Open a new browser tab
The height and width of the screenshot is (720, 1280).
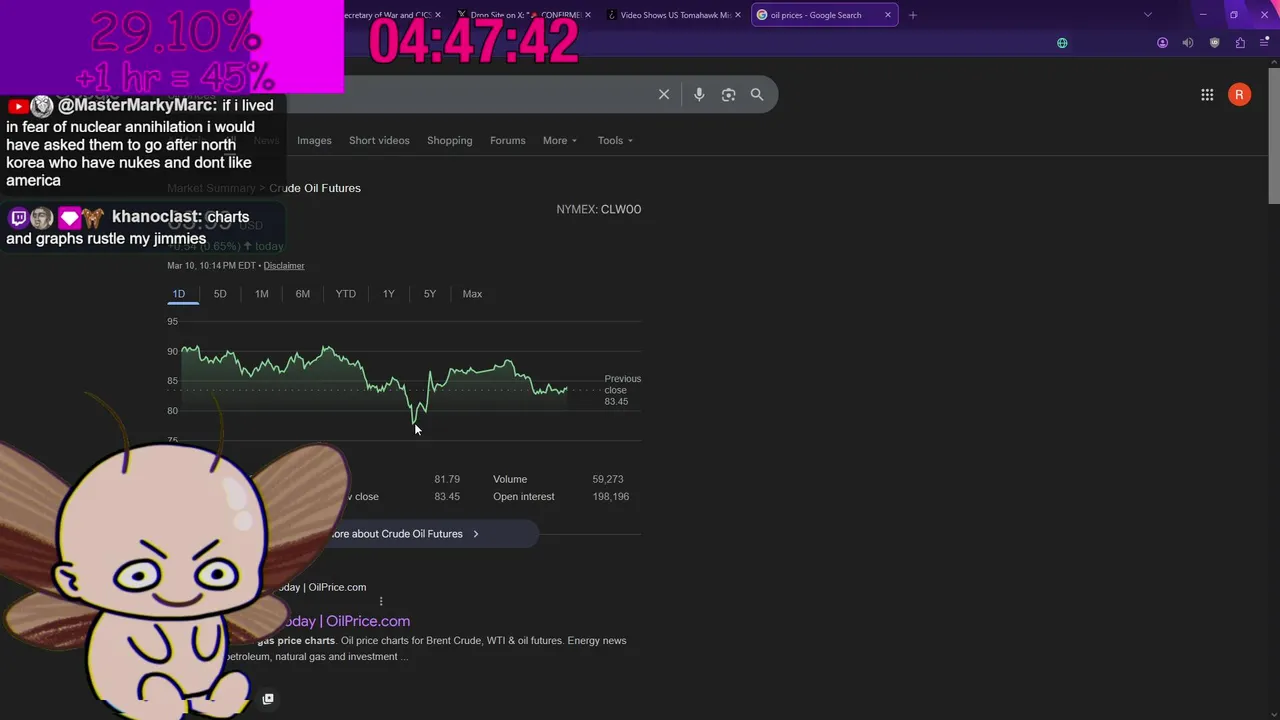(x=912, y=15)
